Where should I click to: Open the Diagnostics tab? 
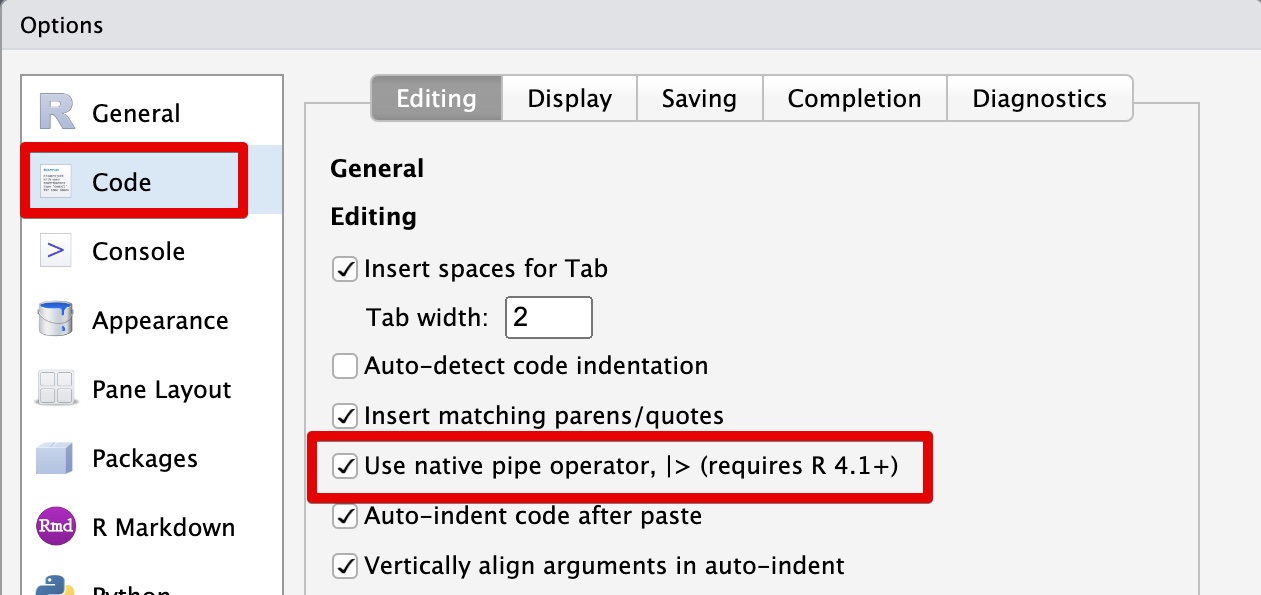click(x=1040, y=98)
